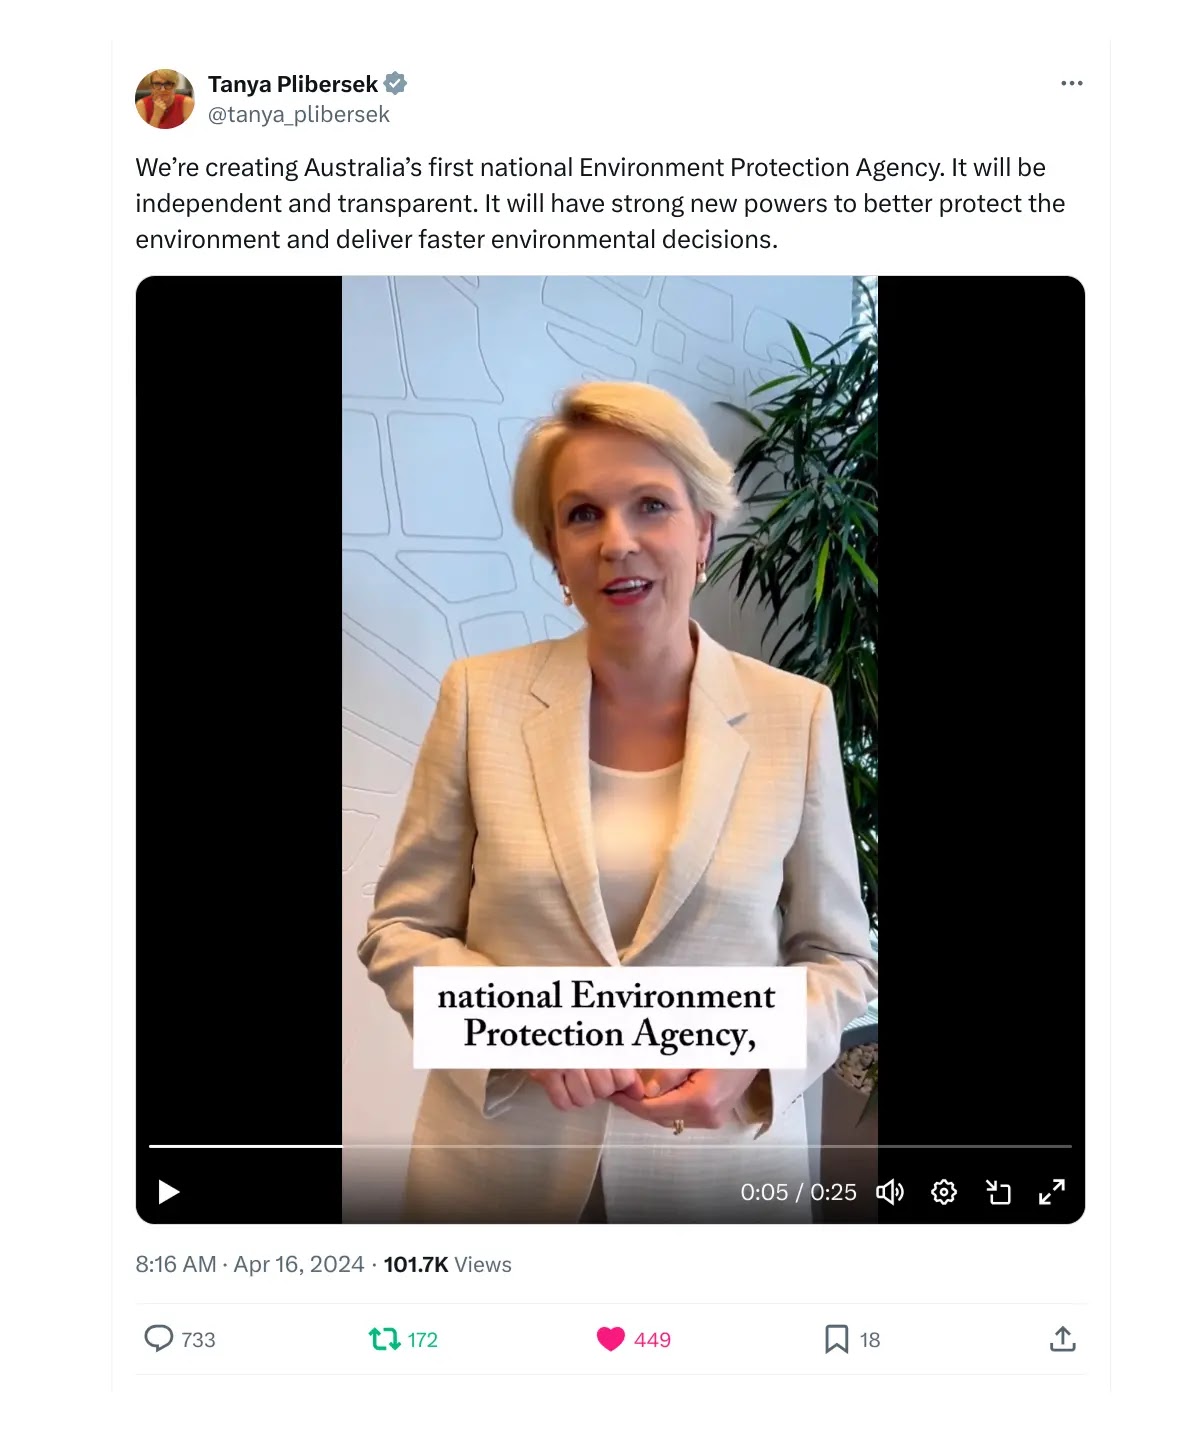Mute the video using the speaker icon

(x=890, y=1191)
